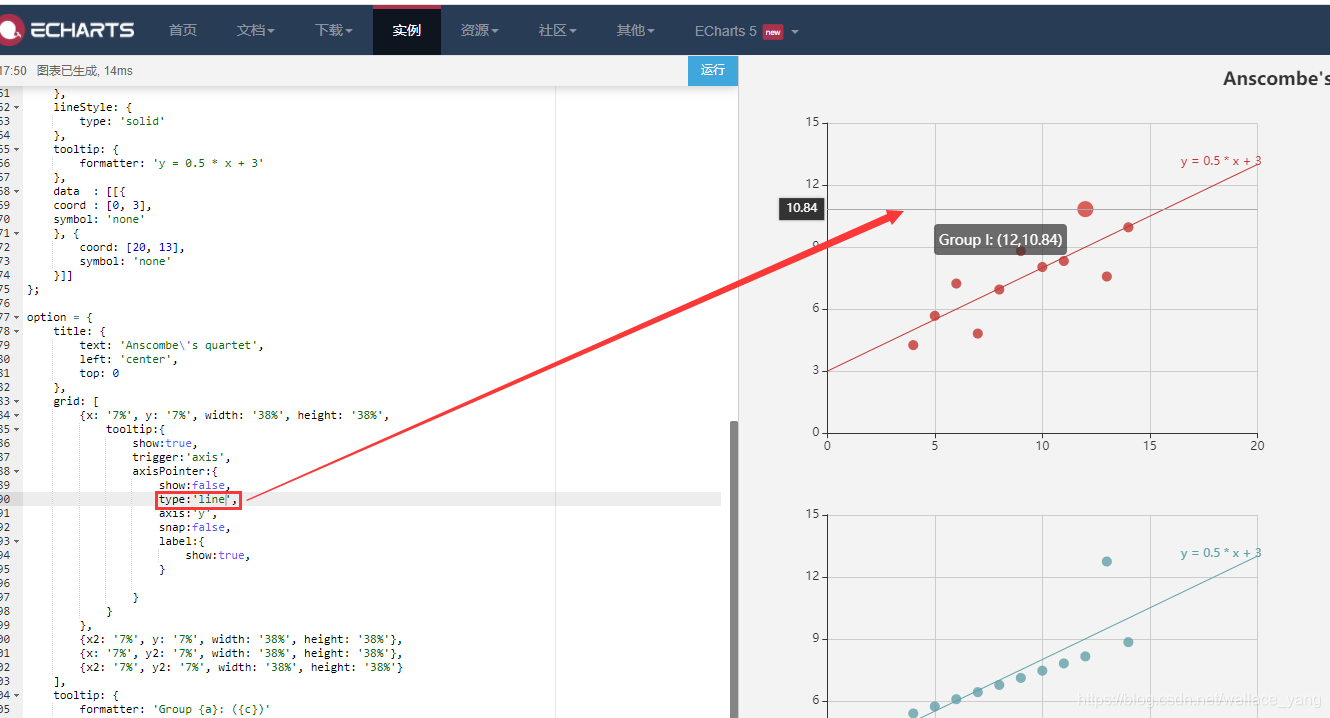Click the grid line starting with {x2: '7%', y: '7%'
Image resolution: width=1330 pixels, height=718 pixels.
(241, 639)
